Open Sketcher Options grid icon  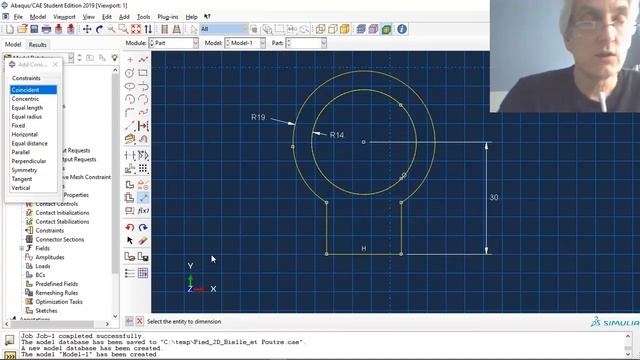click(143, 273)
